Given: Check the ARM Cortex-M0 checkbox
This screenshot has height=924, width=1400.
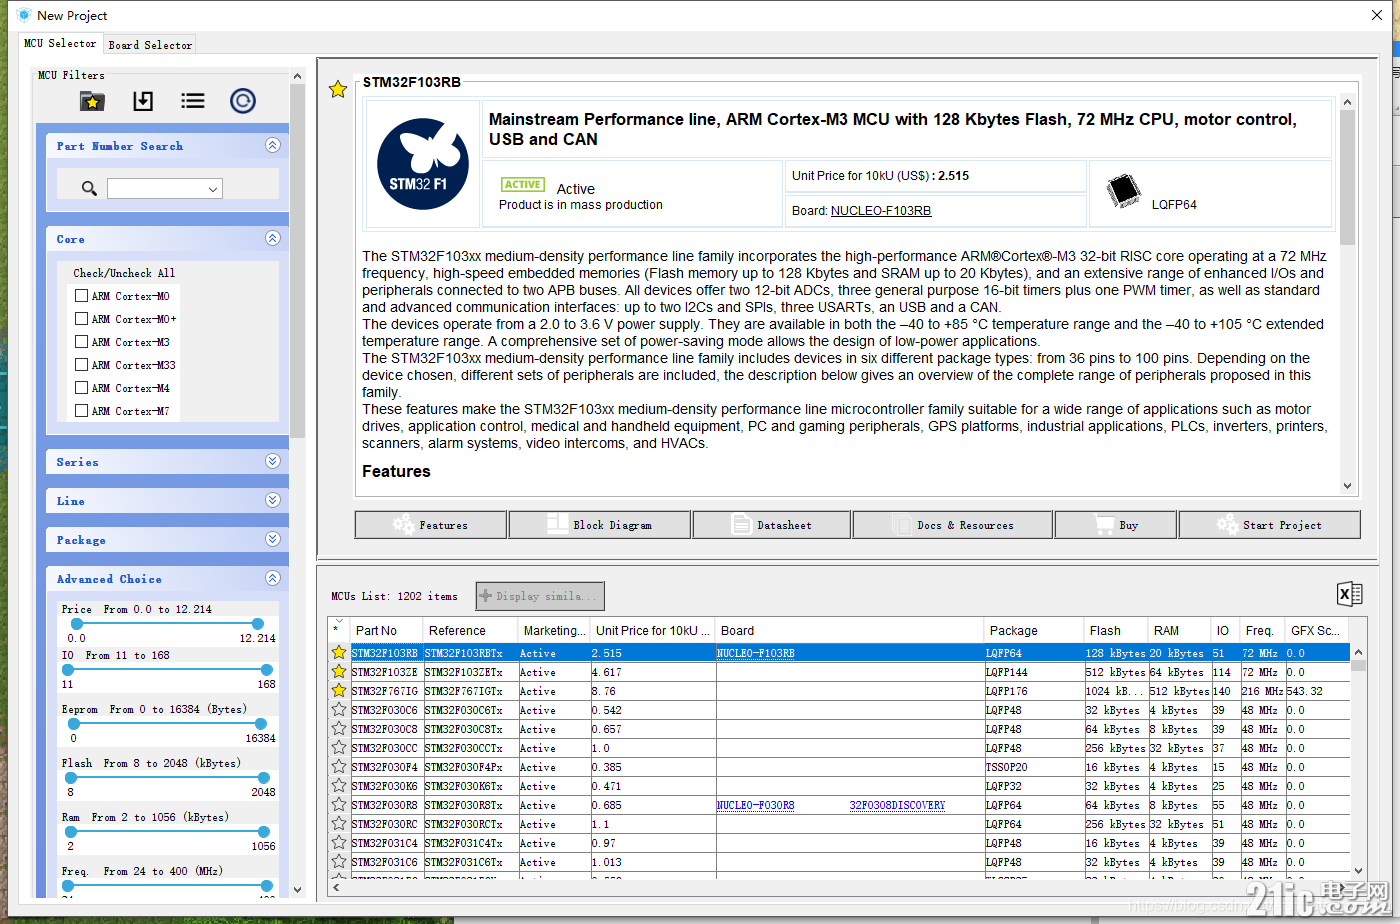Looking at the screenshot, I should [x=82, y=296].
